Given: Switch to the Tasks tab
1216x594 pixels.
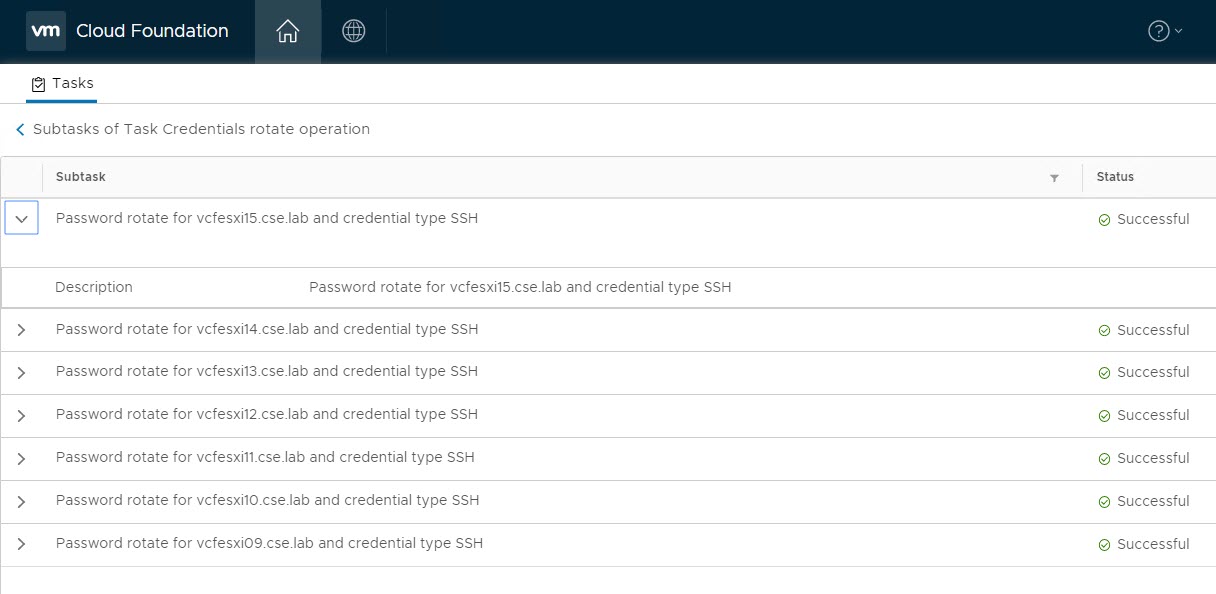Looking at the screenshot, I should point(72,83).
